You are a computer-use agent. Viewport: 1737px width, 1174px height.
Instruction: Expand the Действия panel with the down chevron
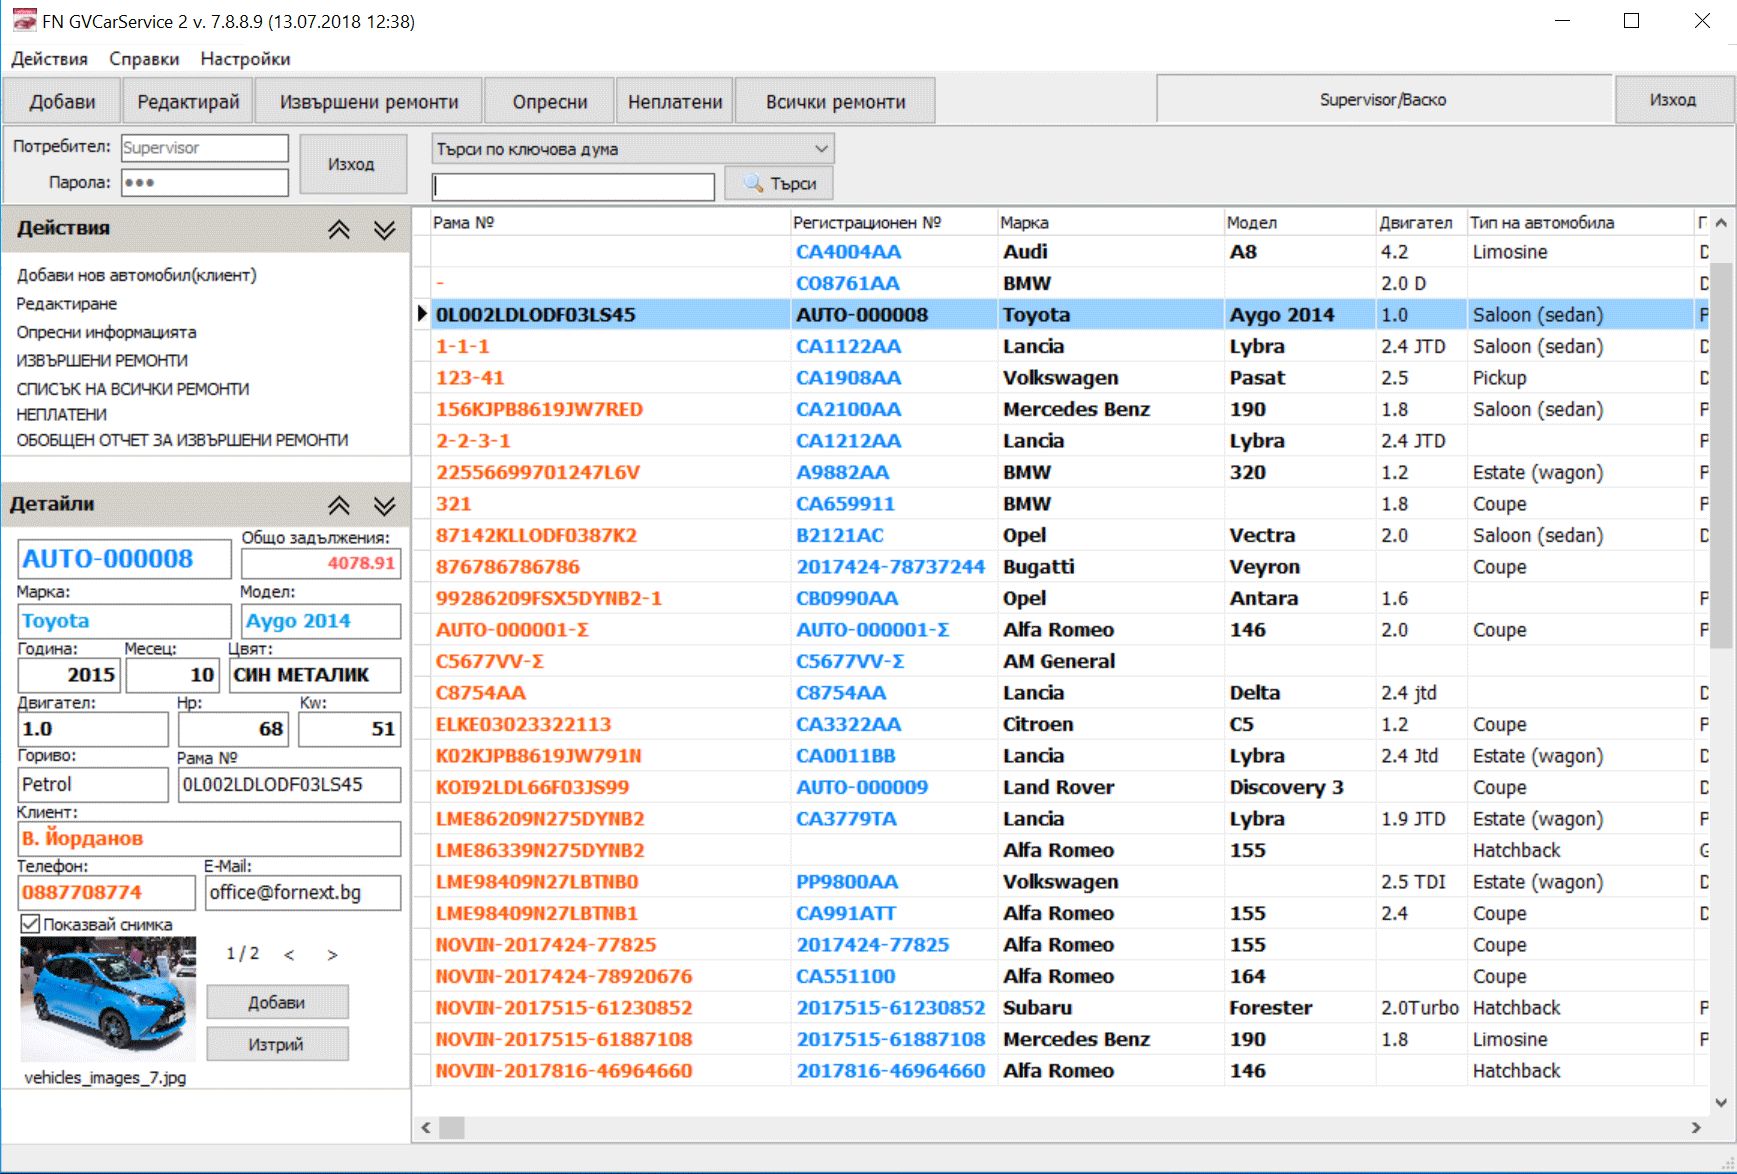click(x=384, y=230)
